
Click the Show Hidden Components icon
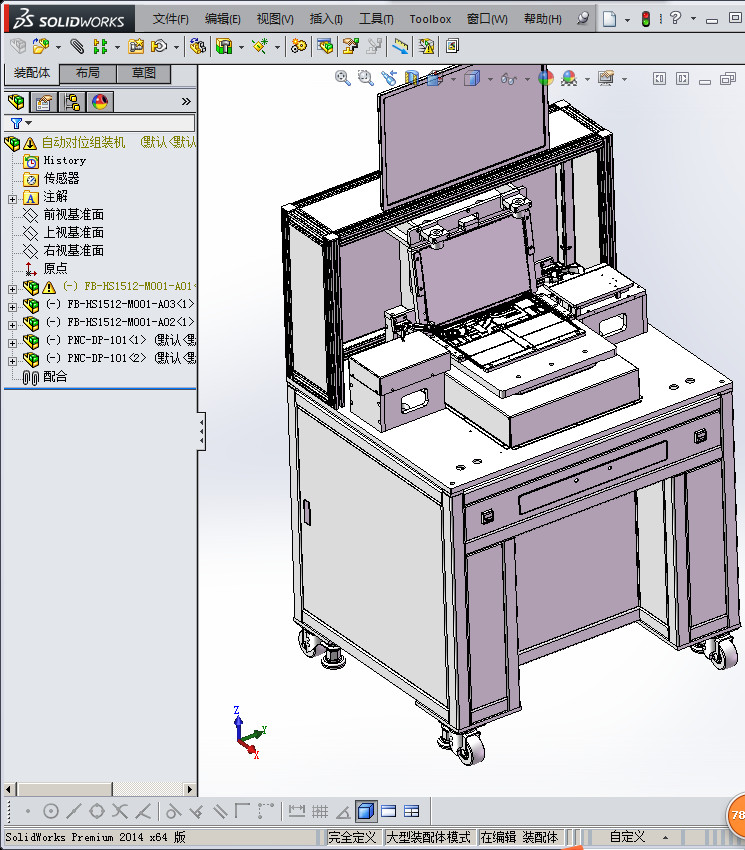click(x=197, y=46)
